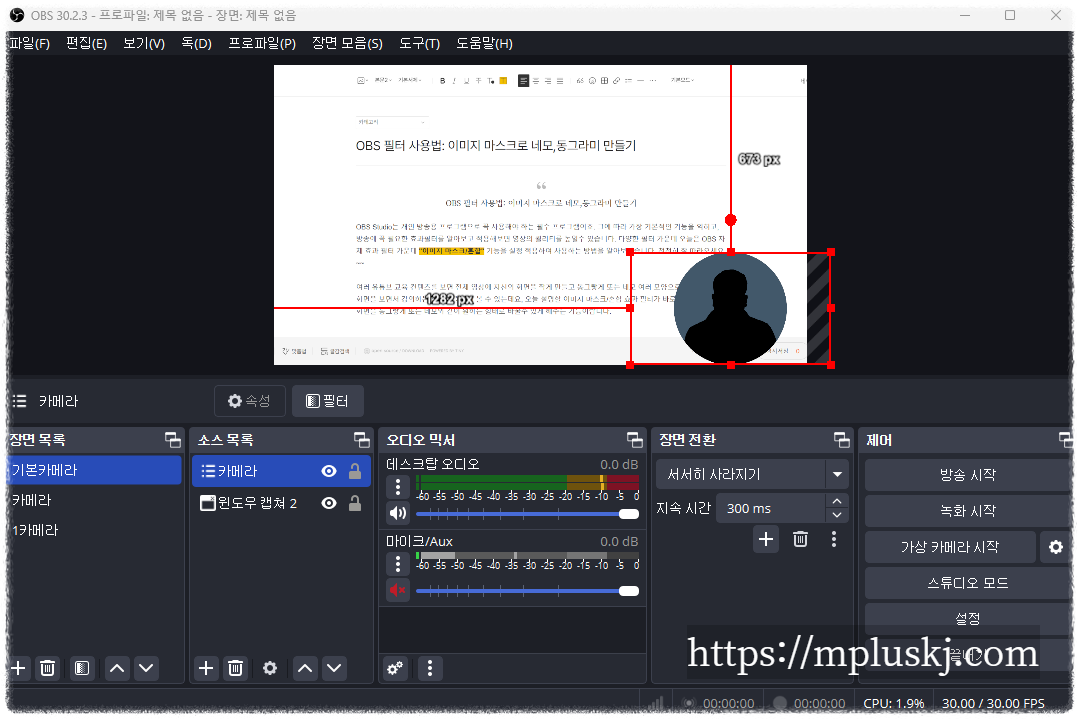Screen dimensions: 1080x719
Task: Click 필터 button for source
Action: [327, 401]
